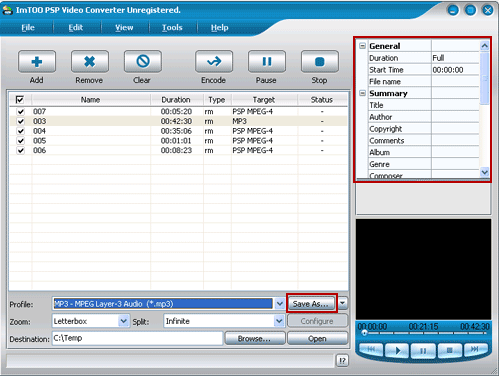Viewport: 499px width, 376px height.
Task: Click the Open destination folder button
Action: point(317,339)
